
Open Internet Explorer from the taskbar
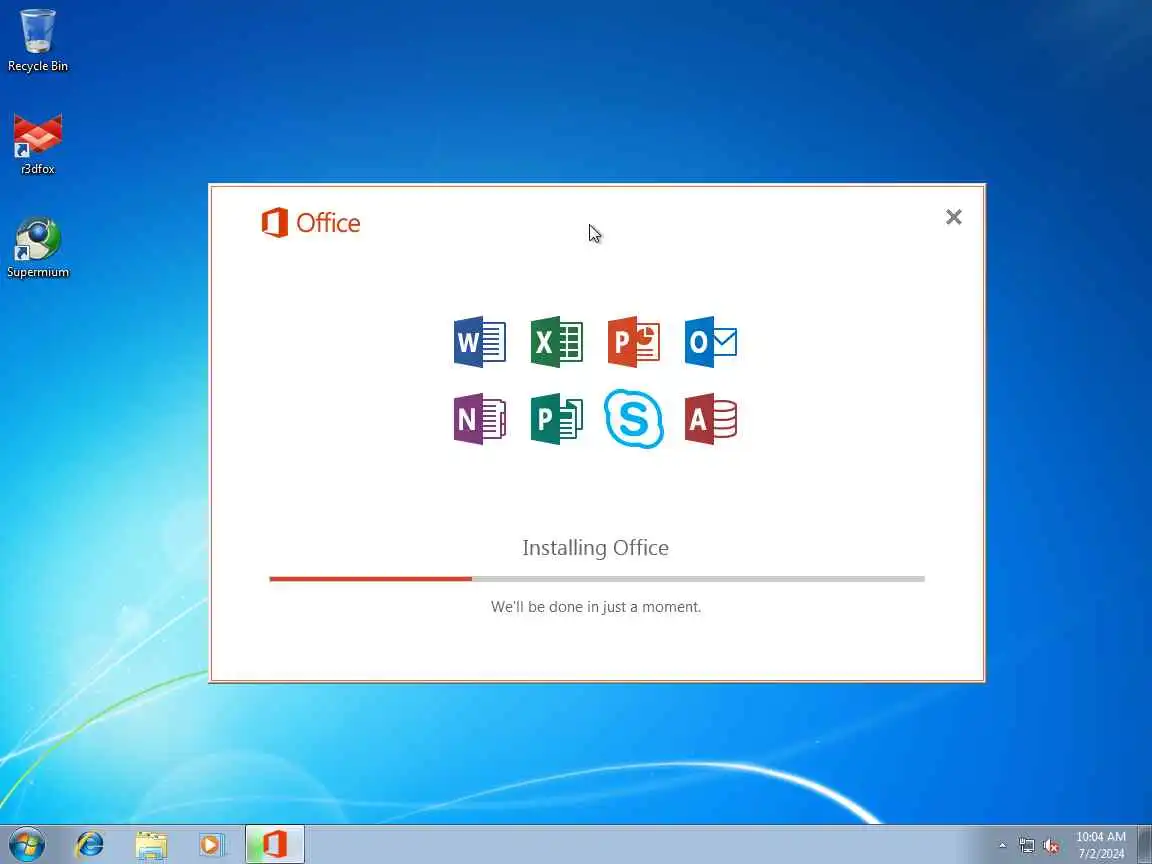pos(90,845)
